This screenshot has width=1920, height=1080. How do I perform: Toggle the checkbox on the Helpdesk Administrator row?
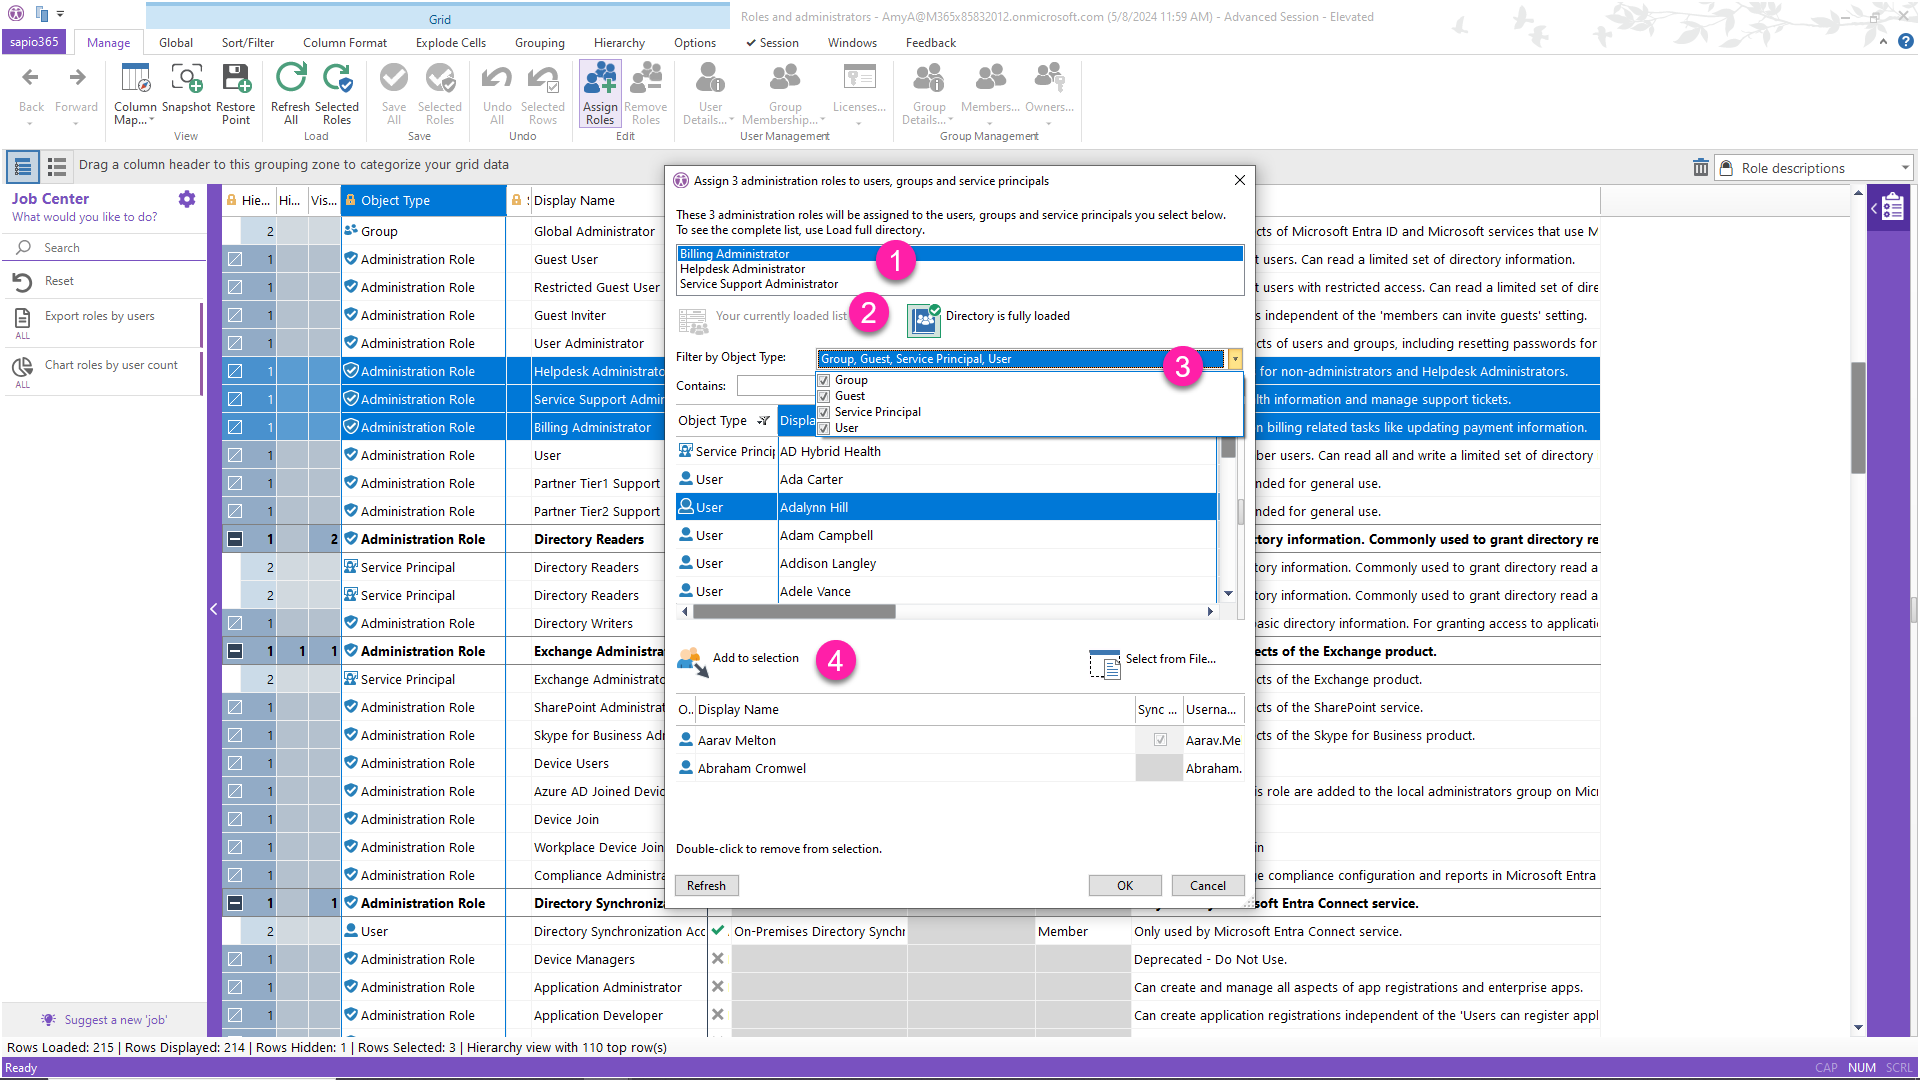tap(235, 371)
